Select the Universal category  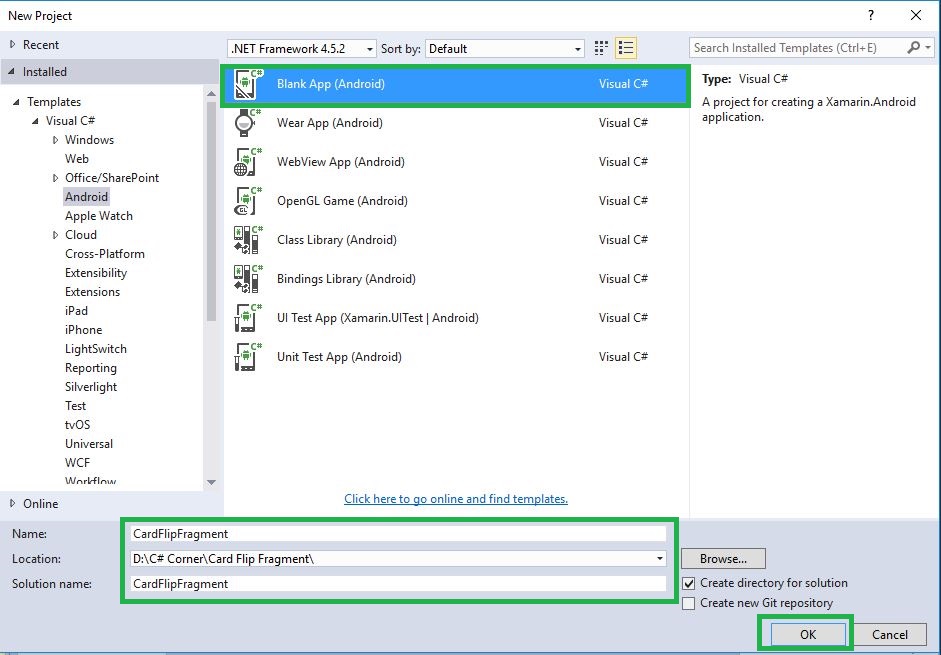coord(89,444)
